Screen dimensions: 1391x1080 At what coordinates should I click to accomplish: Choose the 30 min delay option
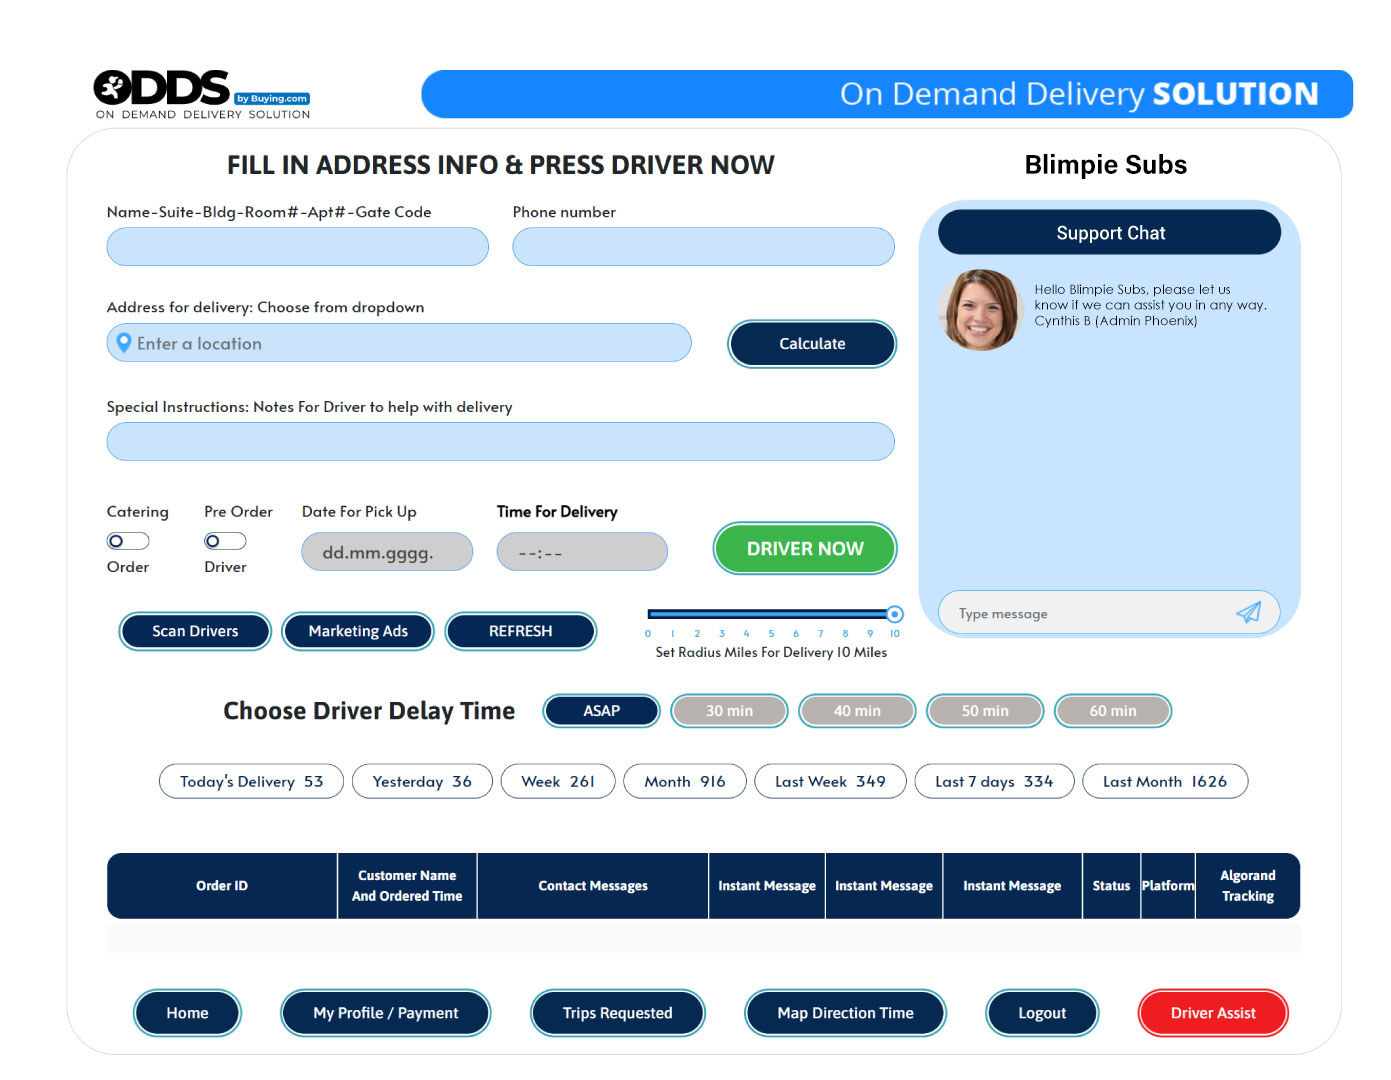[x=729, y=711]
